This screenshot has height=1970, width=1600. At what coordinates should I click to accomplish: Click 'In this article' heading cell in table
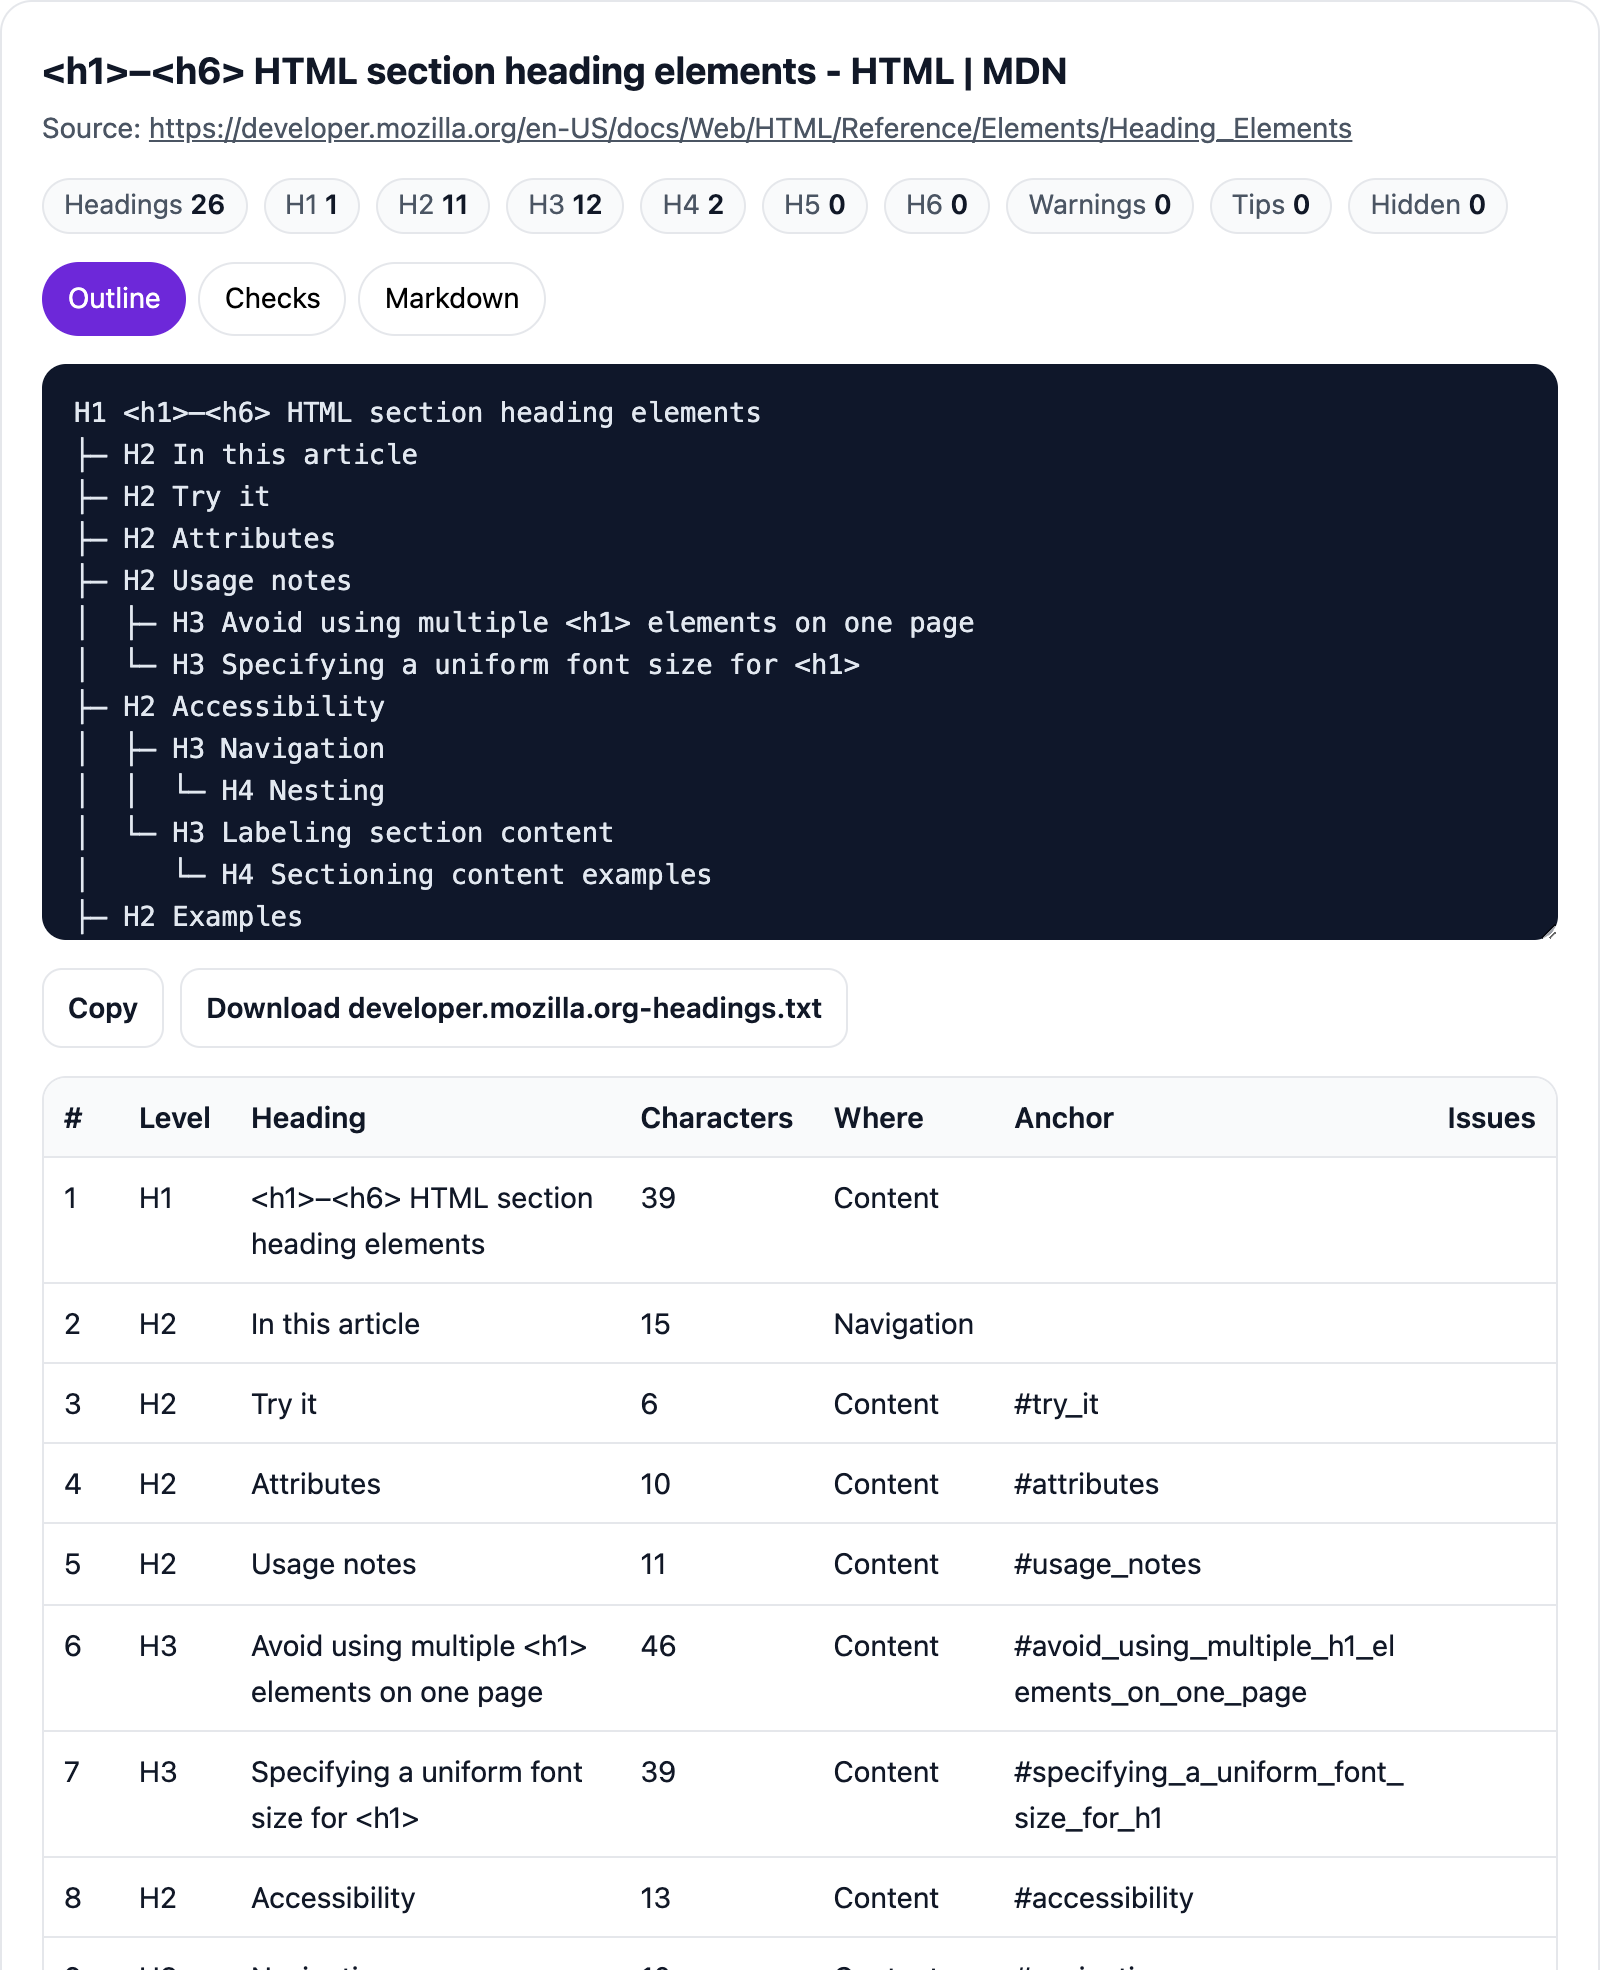pos(336,1324)
